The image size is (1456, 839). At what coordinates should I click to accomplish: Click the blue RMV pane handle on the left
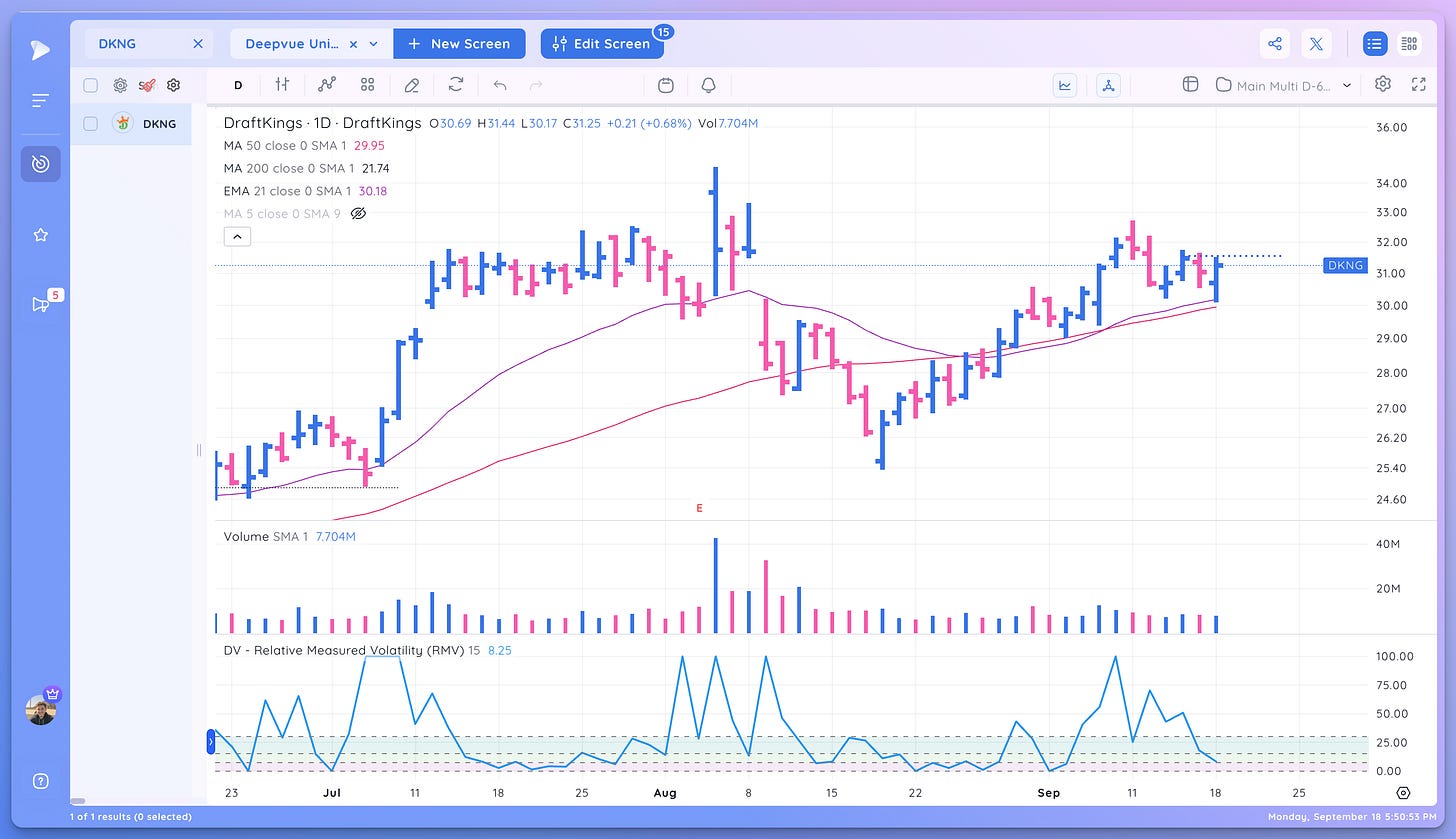point(210,742)
